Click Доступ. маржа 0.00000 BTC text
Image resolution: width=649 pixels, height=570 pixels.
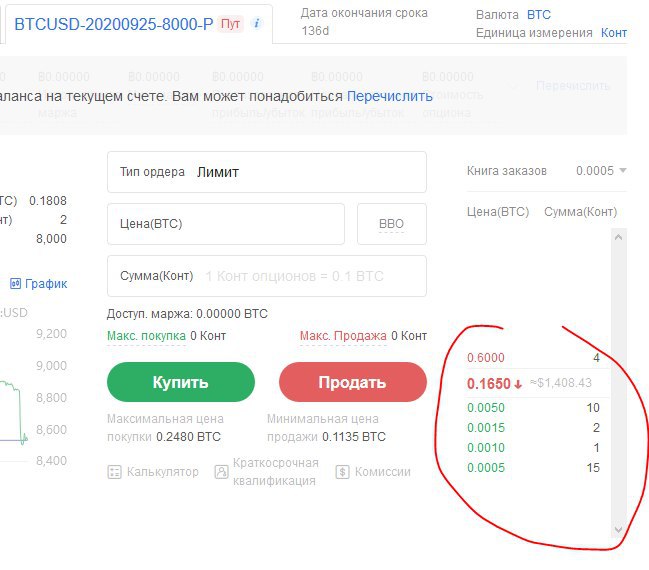pyautogui.click(x=187, y=314)
